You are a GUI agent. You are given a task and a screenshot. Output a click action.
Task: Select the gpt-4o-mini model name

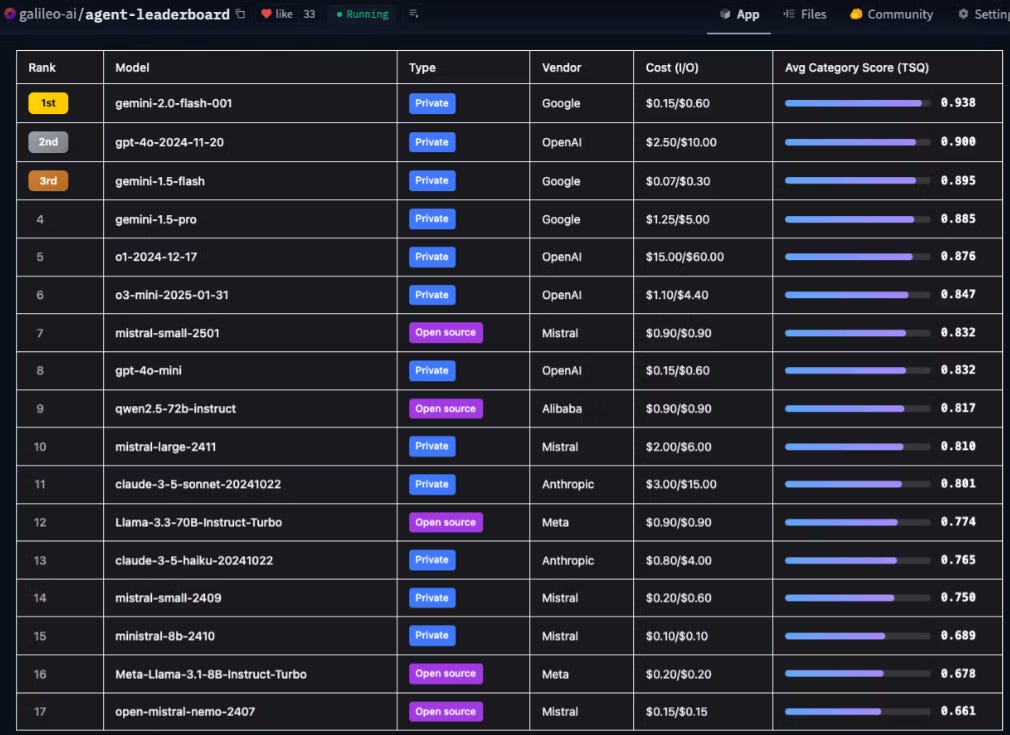coord(148,370)
